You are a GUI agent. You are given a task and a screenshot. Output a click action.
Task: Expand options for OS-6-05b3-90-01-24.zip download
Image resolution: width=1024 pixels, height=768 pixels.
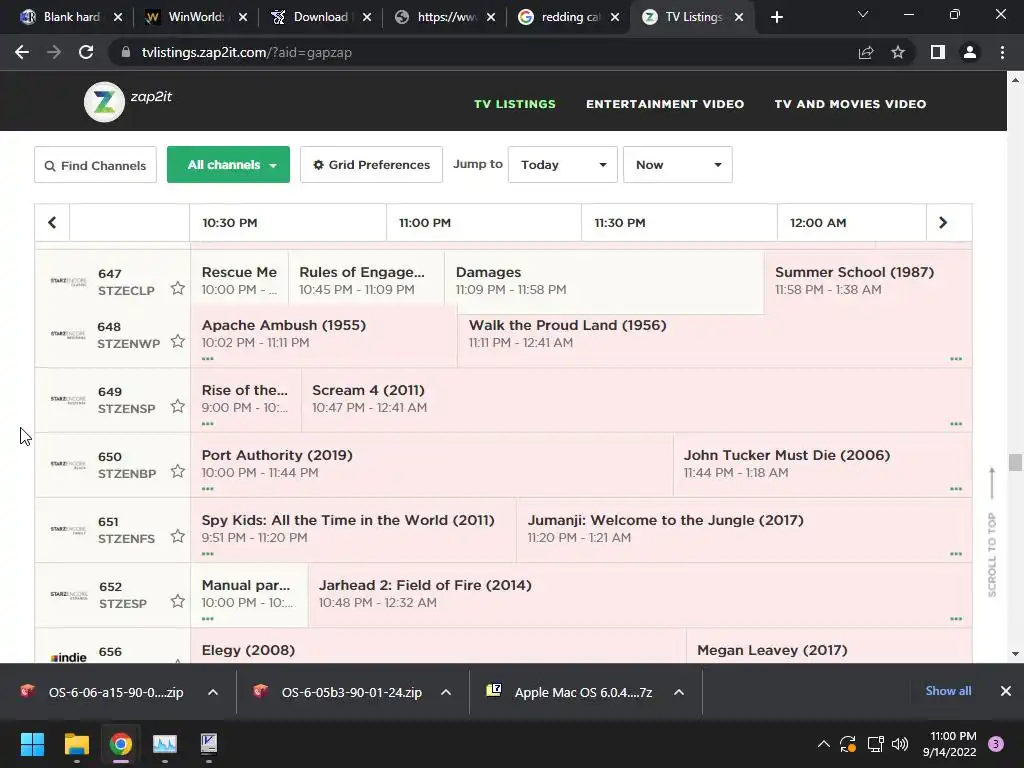coord(446,692)
